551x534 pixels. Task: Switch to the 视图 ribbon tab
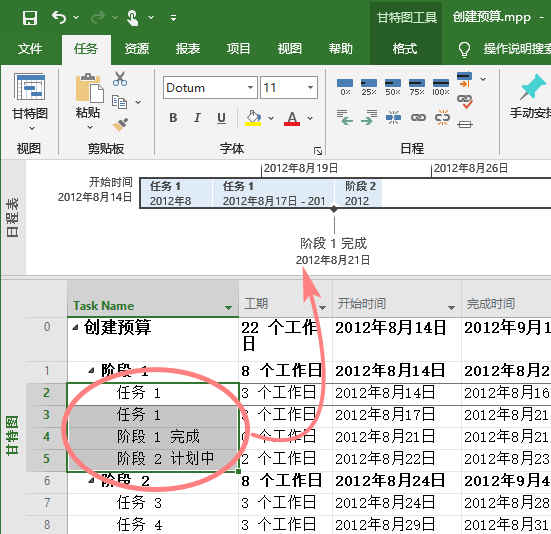[290, 48]
